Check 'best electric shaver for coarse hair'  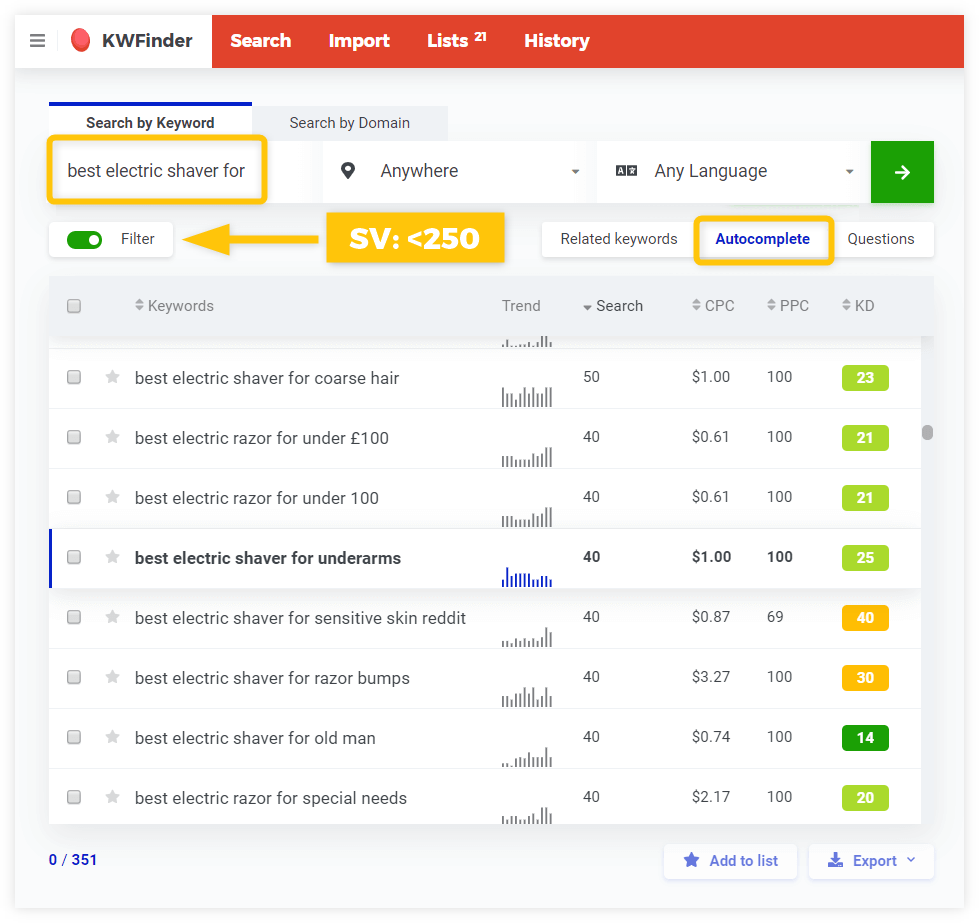pos(74,377)
